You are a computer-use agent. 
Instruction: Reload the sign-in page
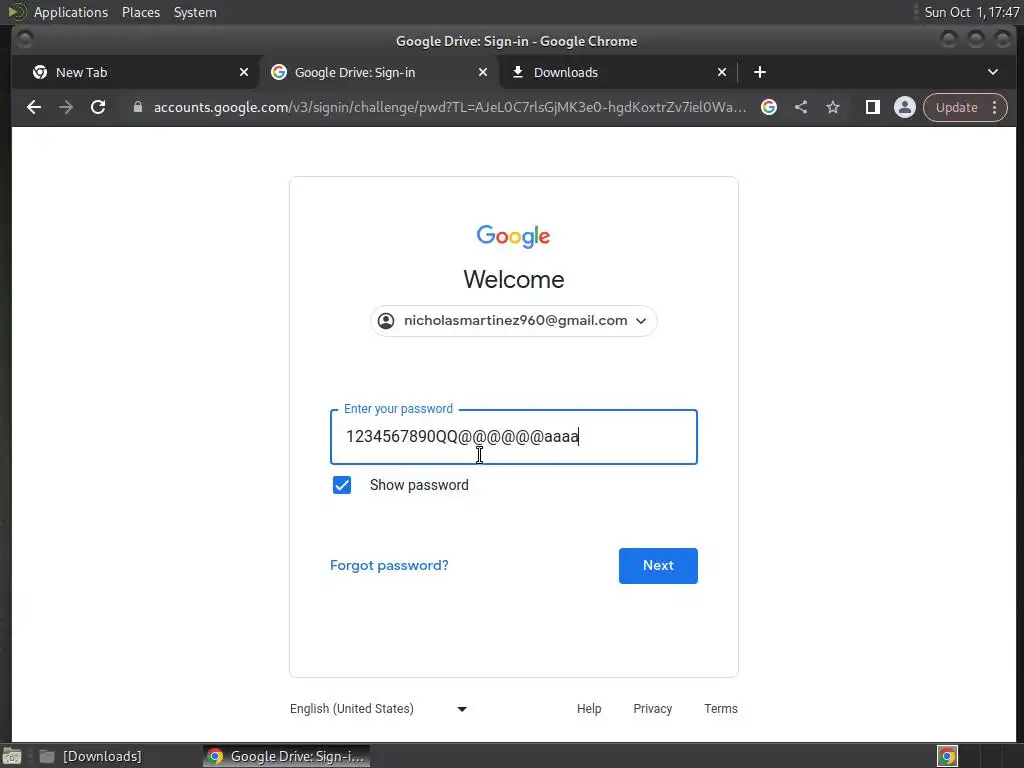[x=98, y=107]
